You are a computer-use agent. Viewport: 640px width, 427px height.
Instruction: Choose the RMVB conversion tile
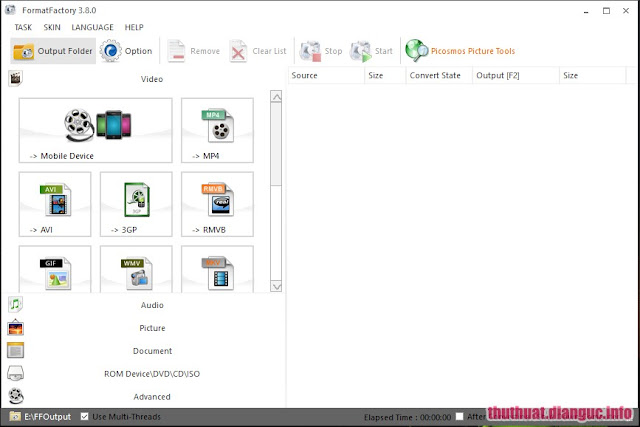click(217, 204)
